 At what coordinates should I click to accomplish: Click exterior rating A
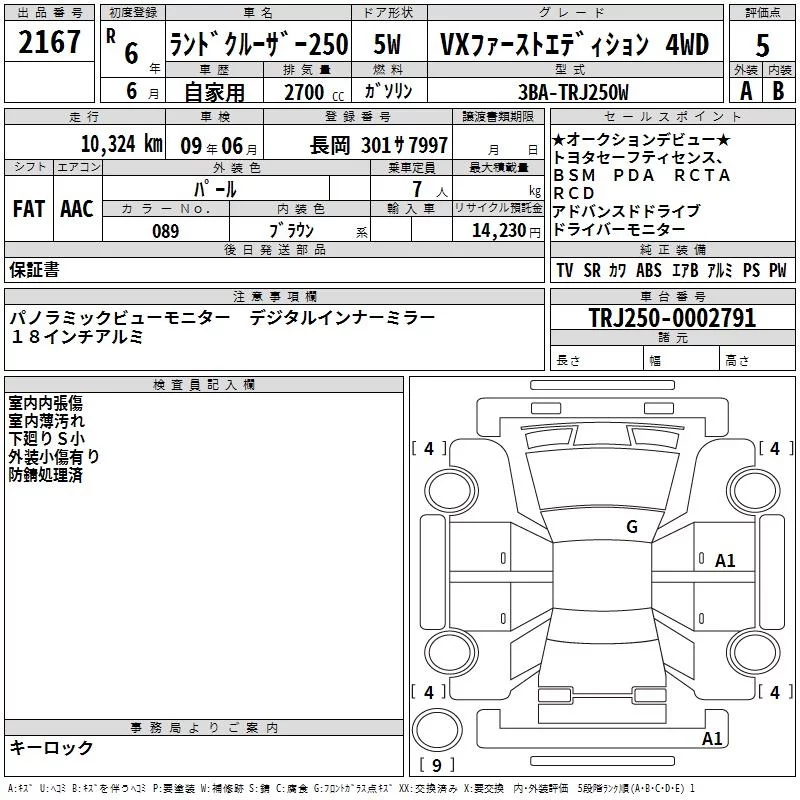coord(746,91)
